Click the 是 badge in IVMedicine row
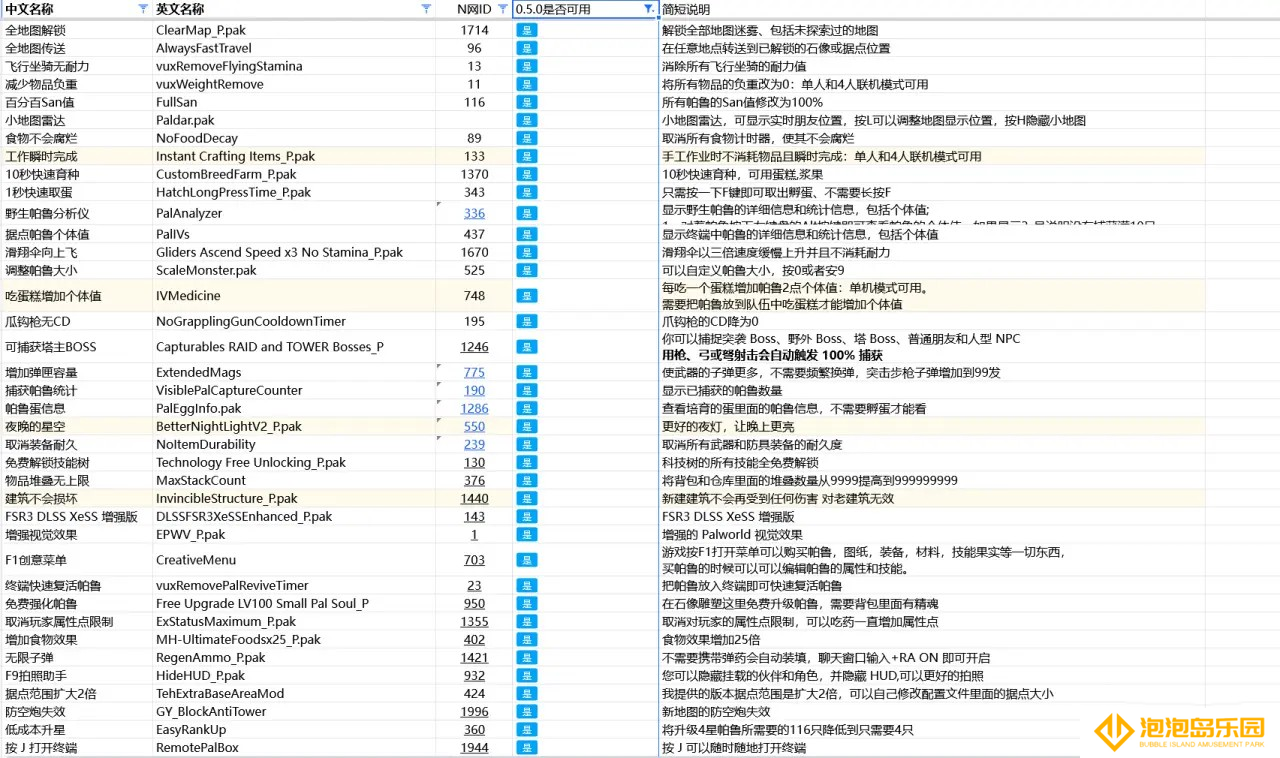 [527, 296]
